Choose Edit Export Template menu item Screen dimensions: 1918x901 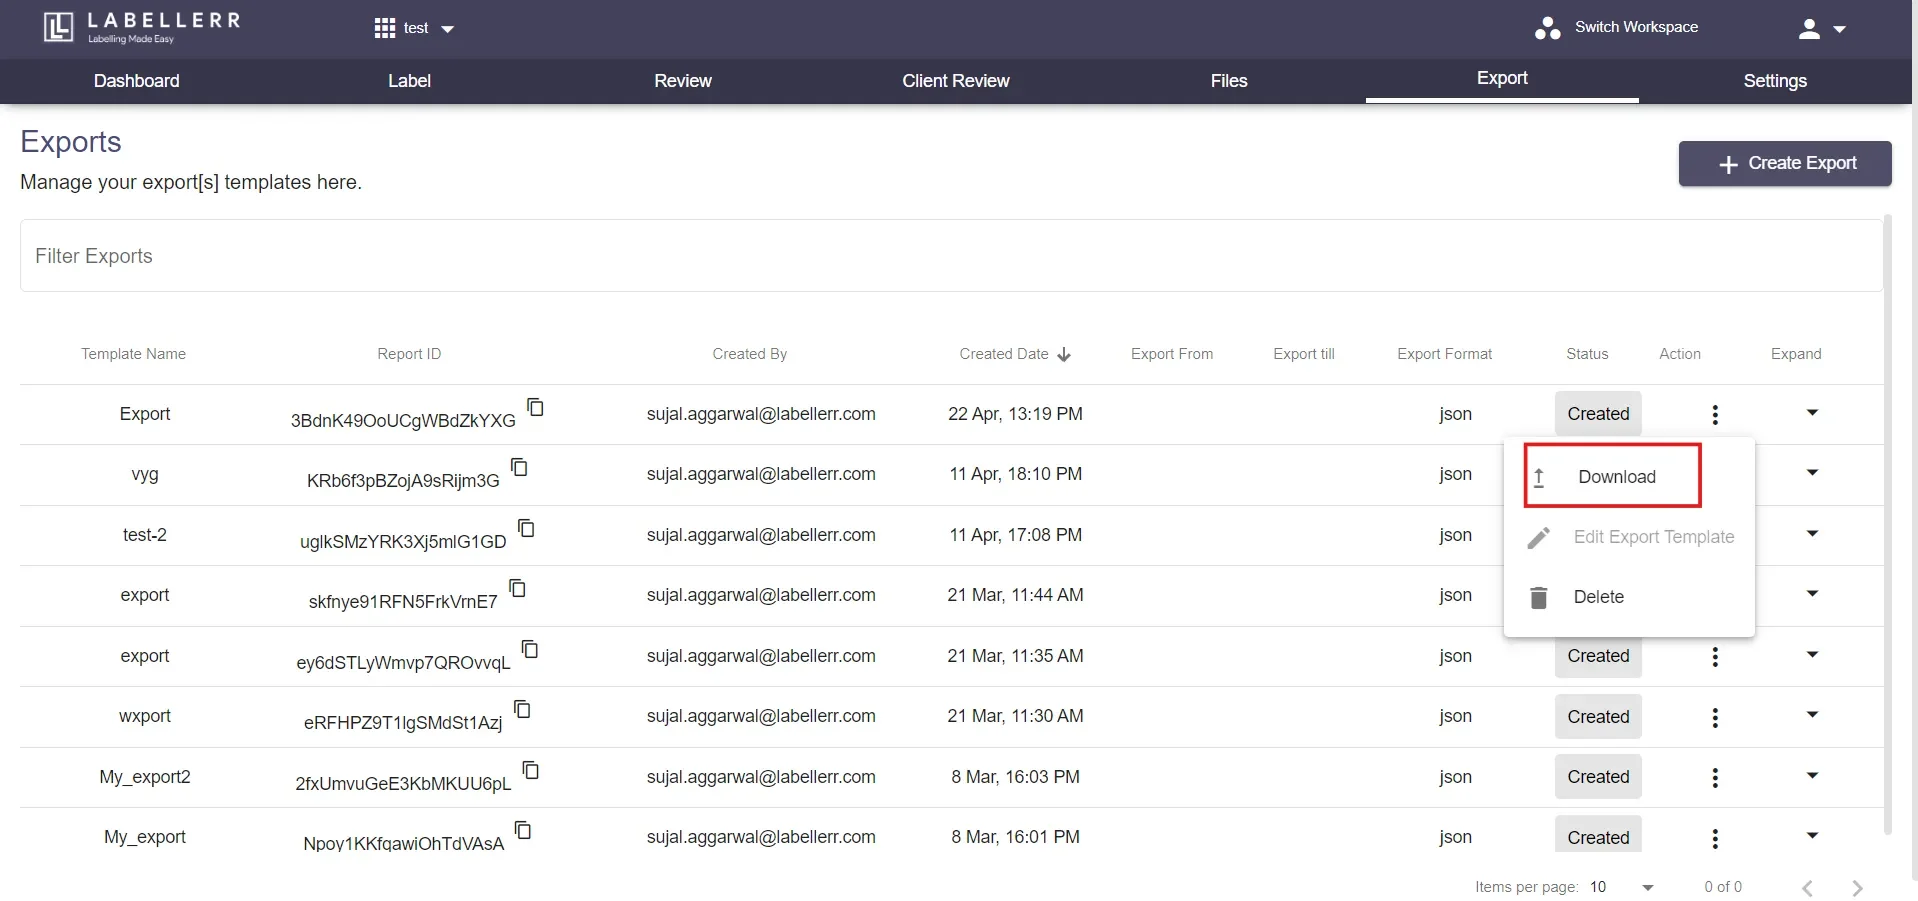pyautogui.click(x=1629, y=537)
